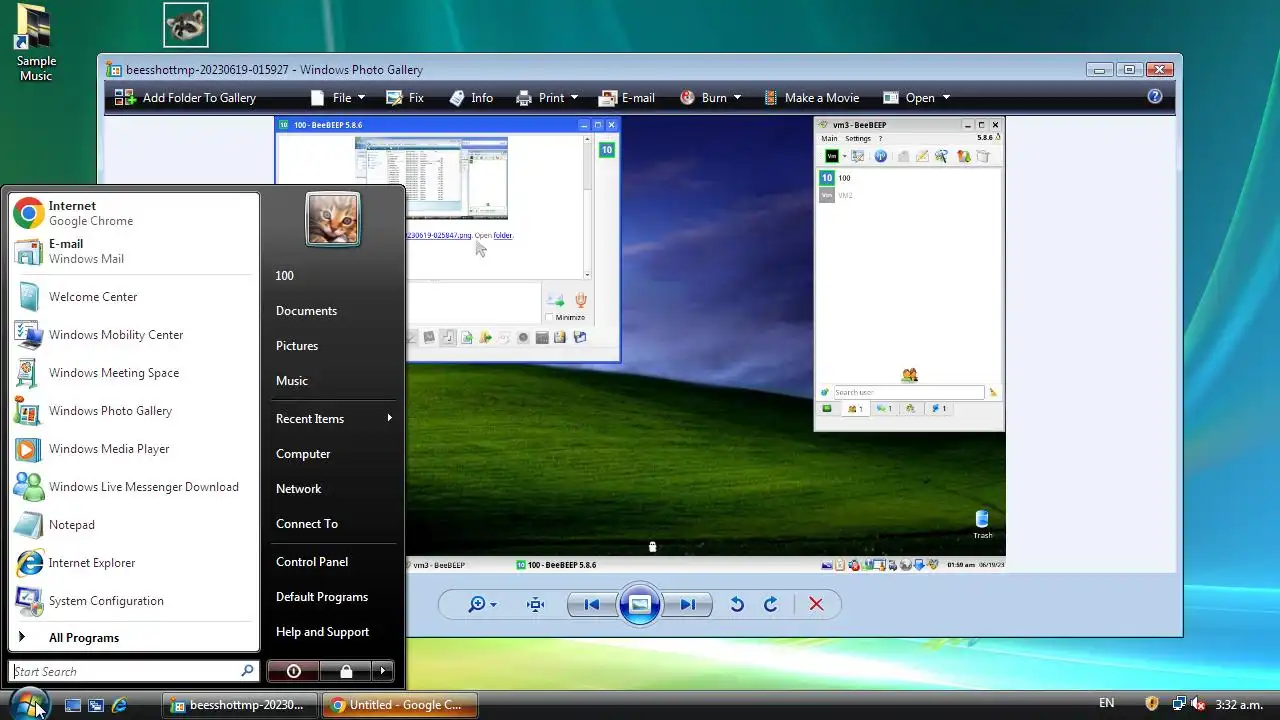Launch Windows Media Player
Image resolution: width=1280 pixels, height=720 pixels.
point(133,449)
